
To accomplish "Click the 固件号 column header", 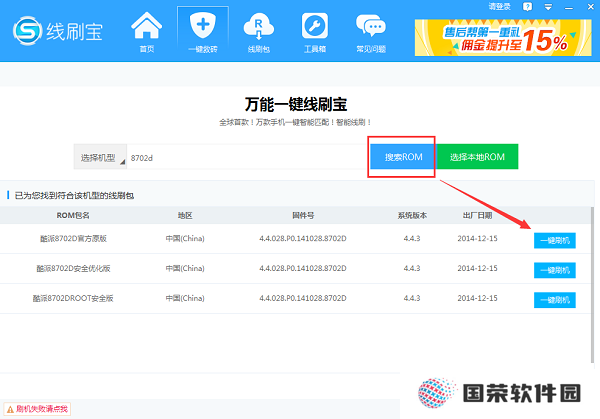I will pos(303,215).
